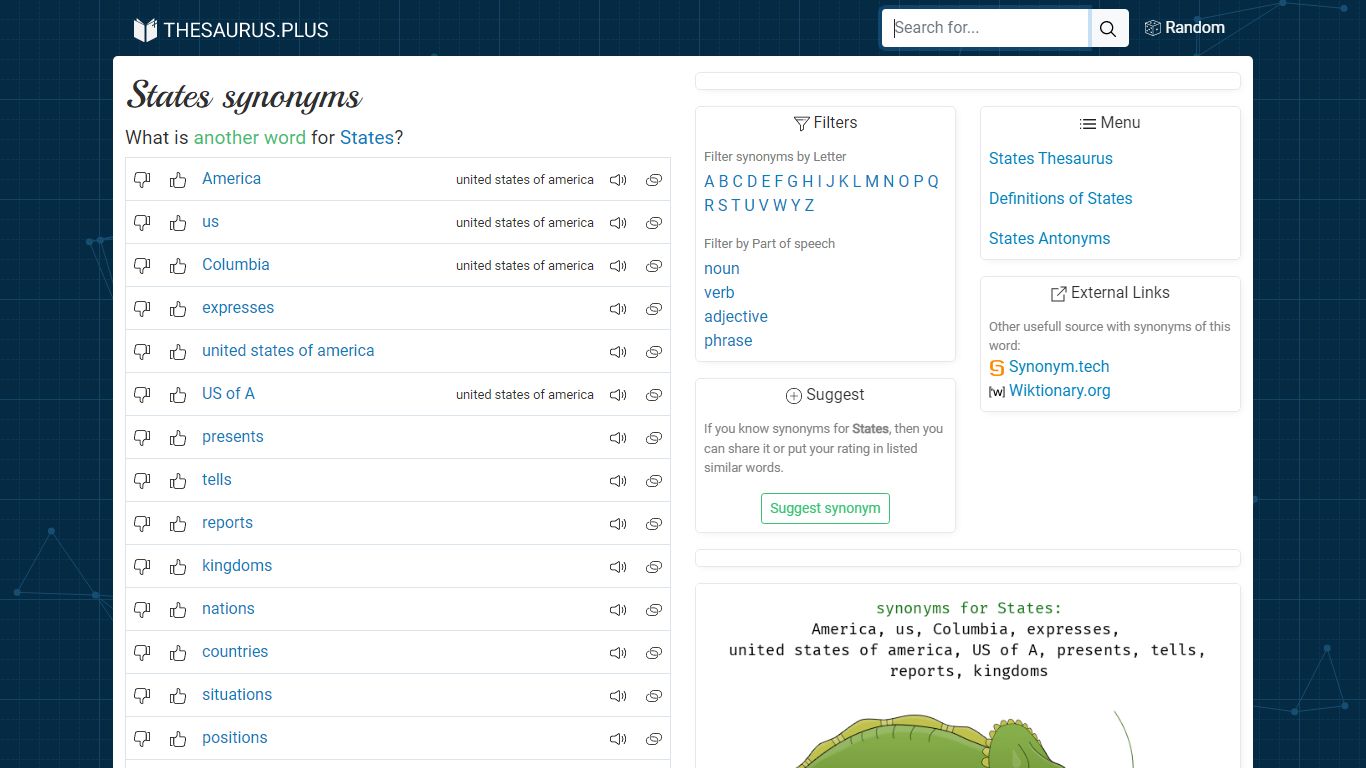Filter by part of speech noun
Image resolution: width=1366 pixels, height=768 pixels.
point(722,268)
